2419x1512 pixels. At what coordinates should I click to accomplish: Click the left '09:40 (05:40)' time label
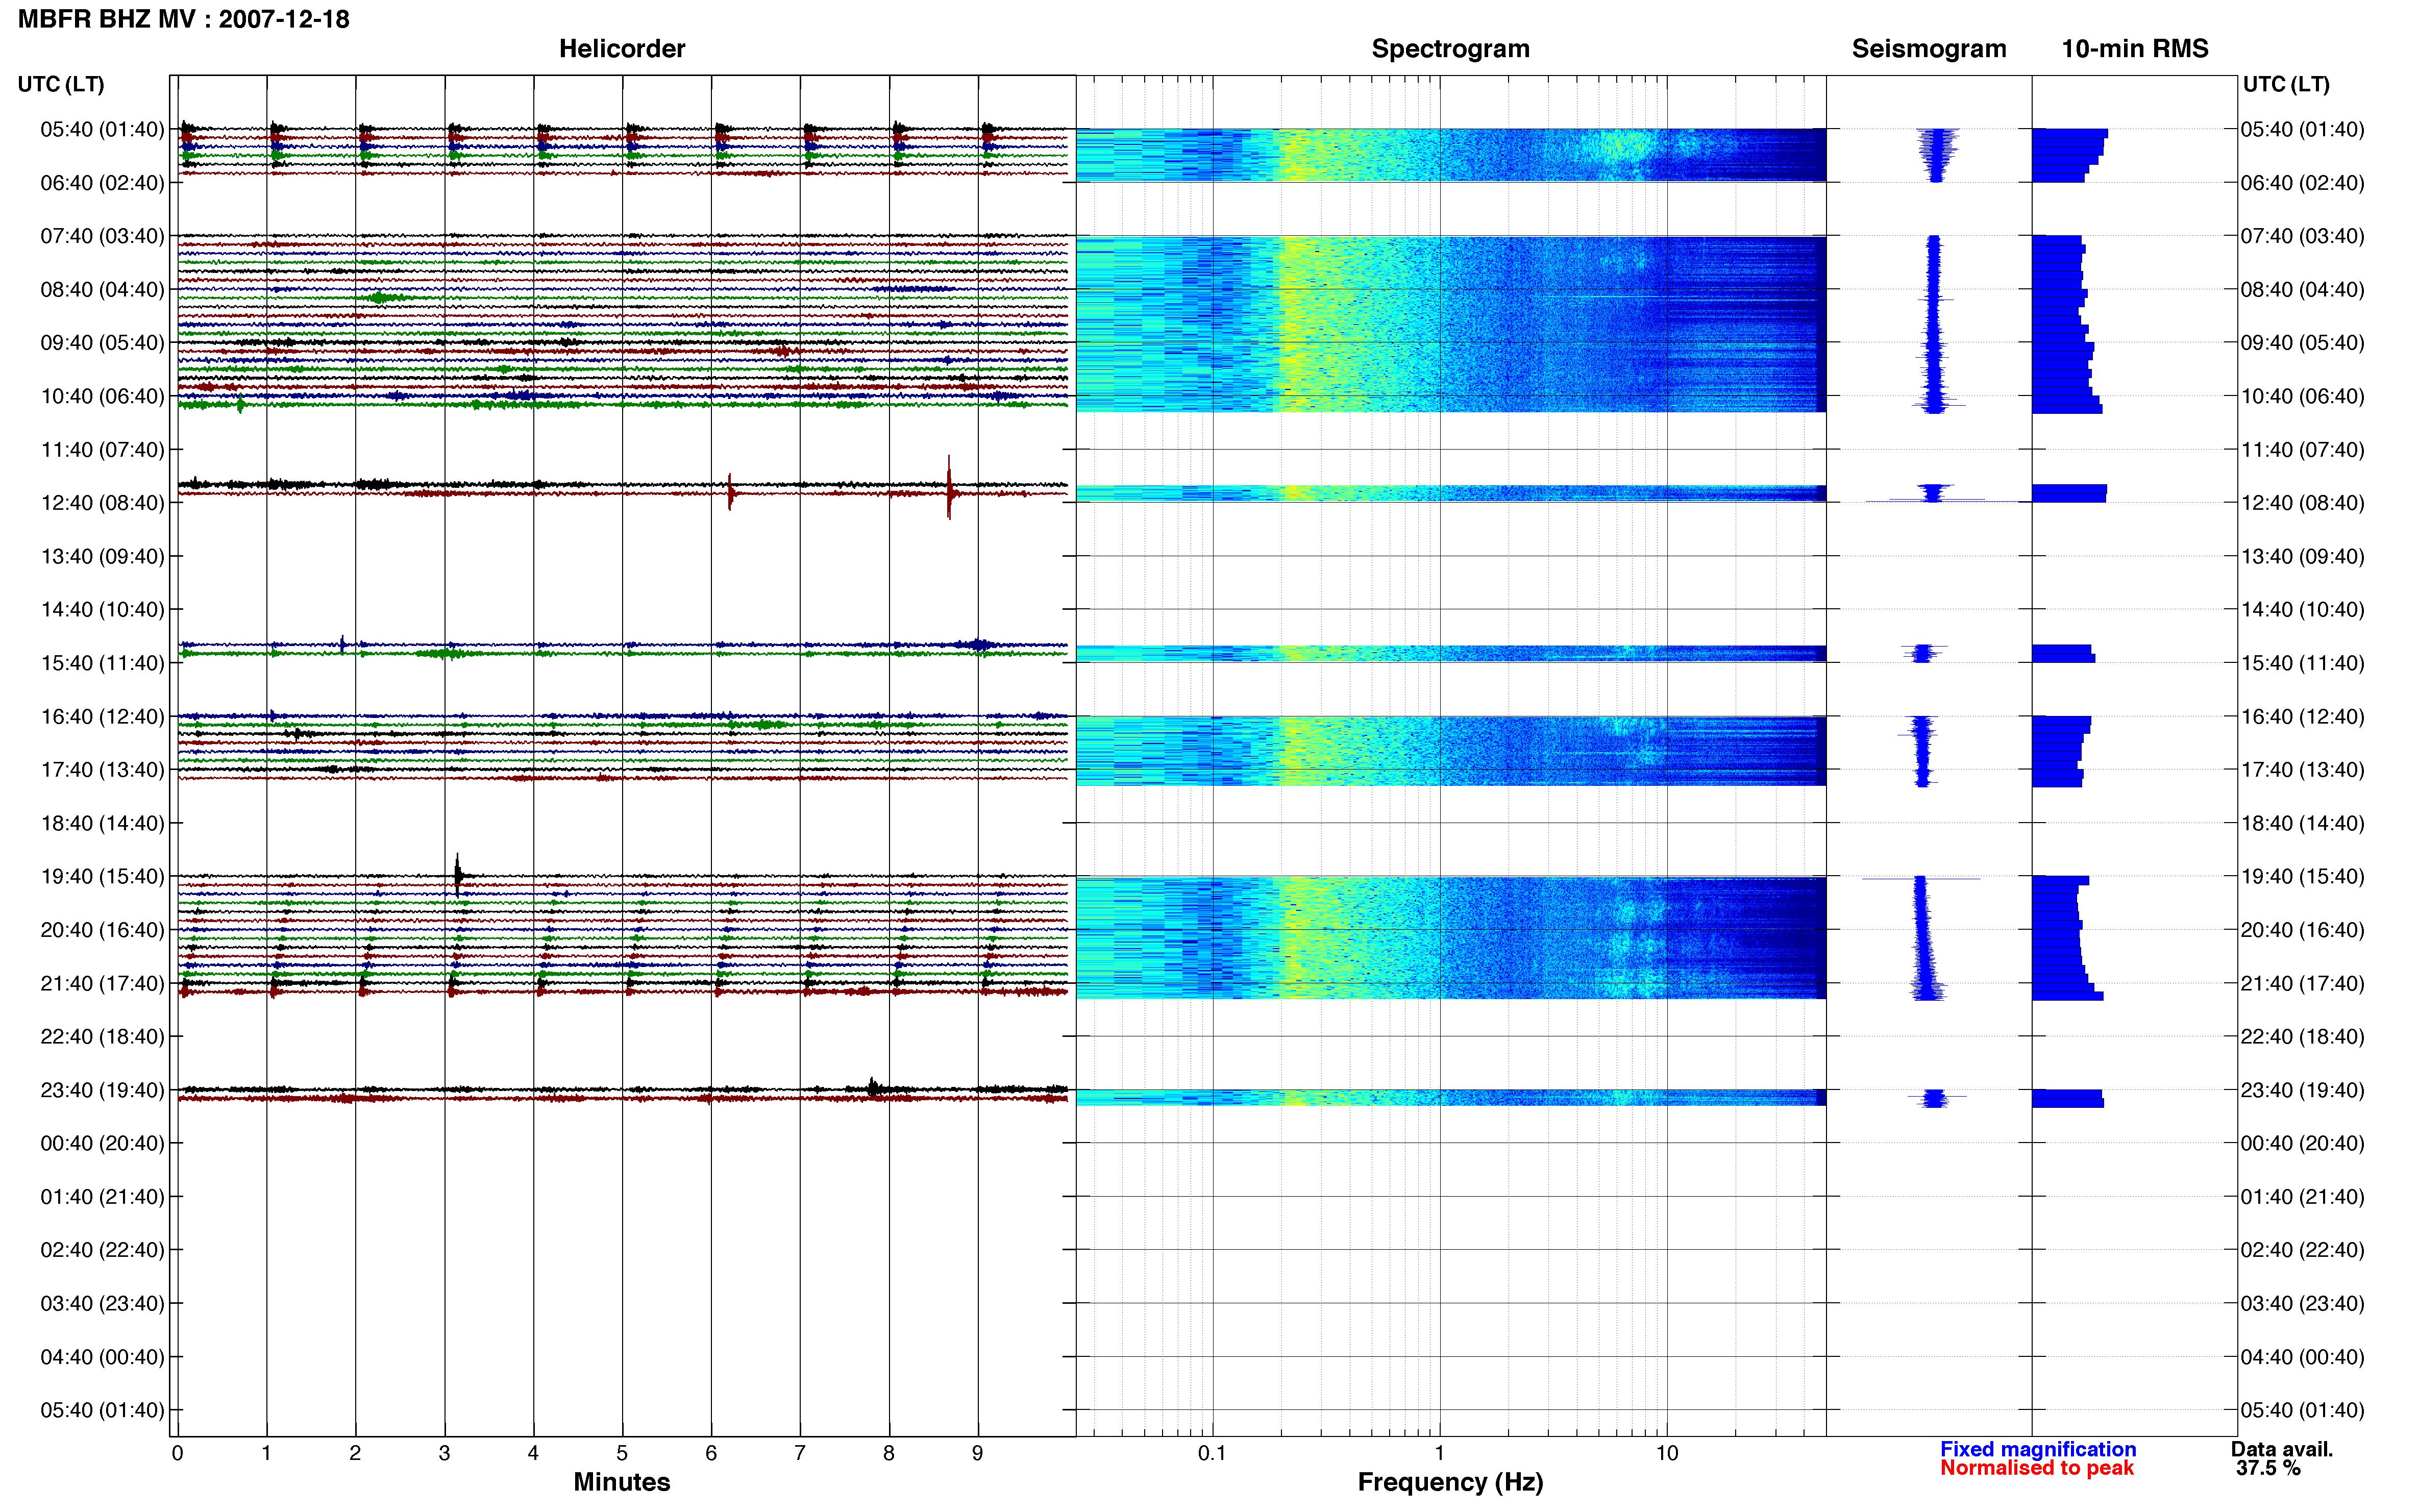(x=102, y=342)
